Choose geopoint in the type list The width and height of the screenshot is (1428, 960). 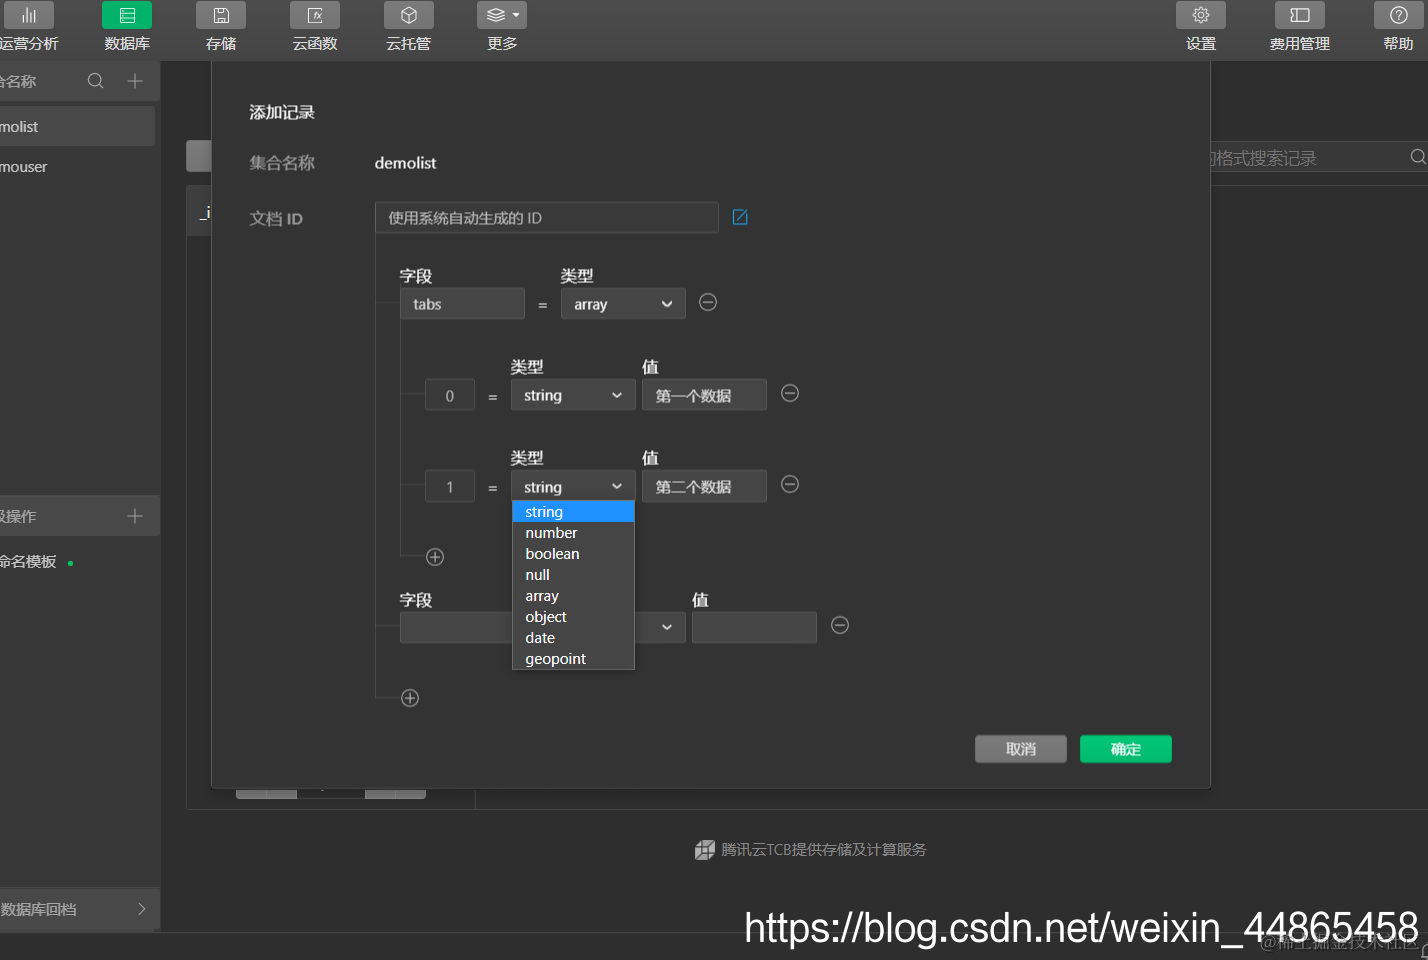click(573, 659)
